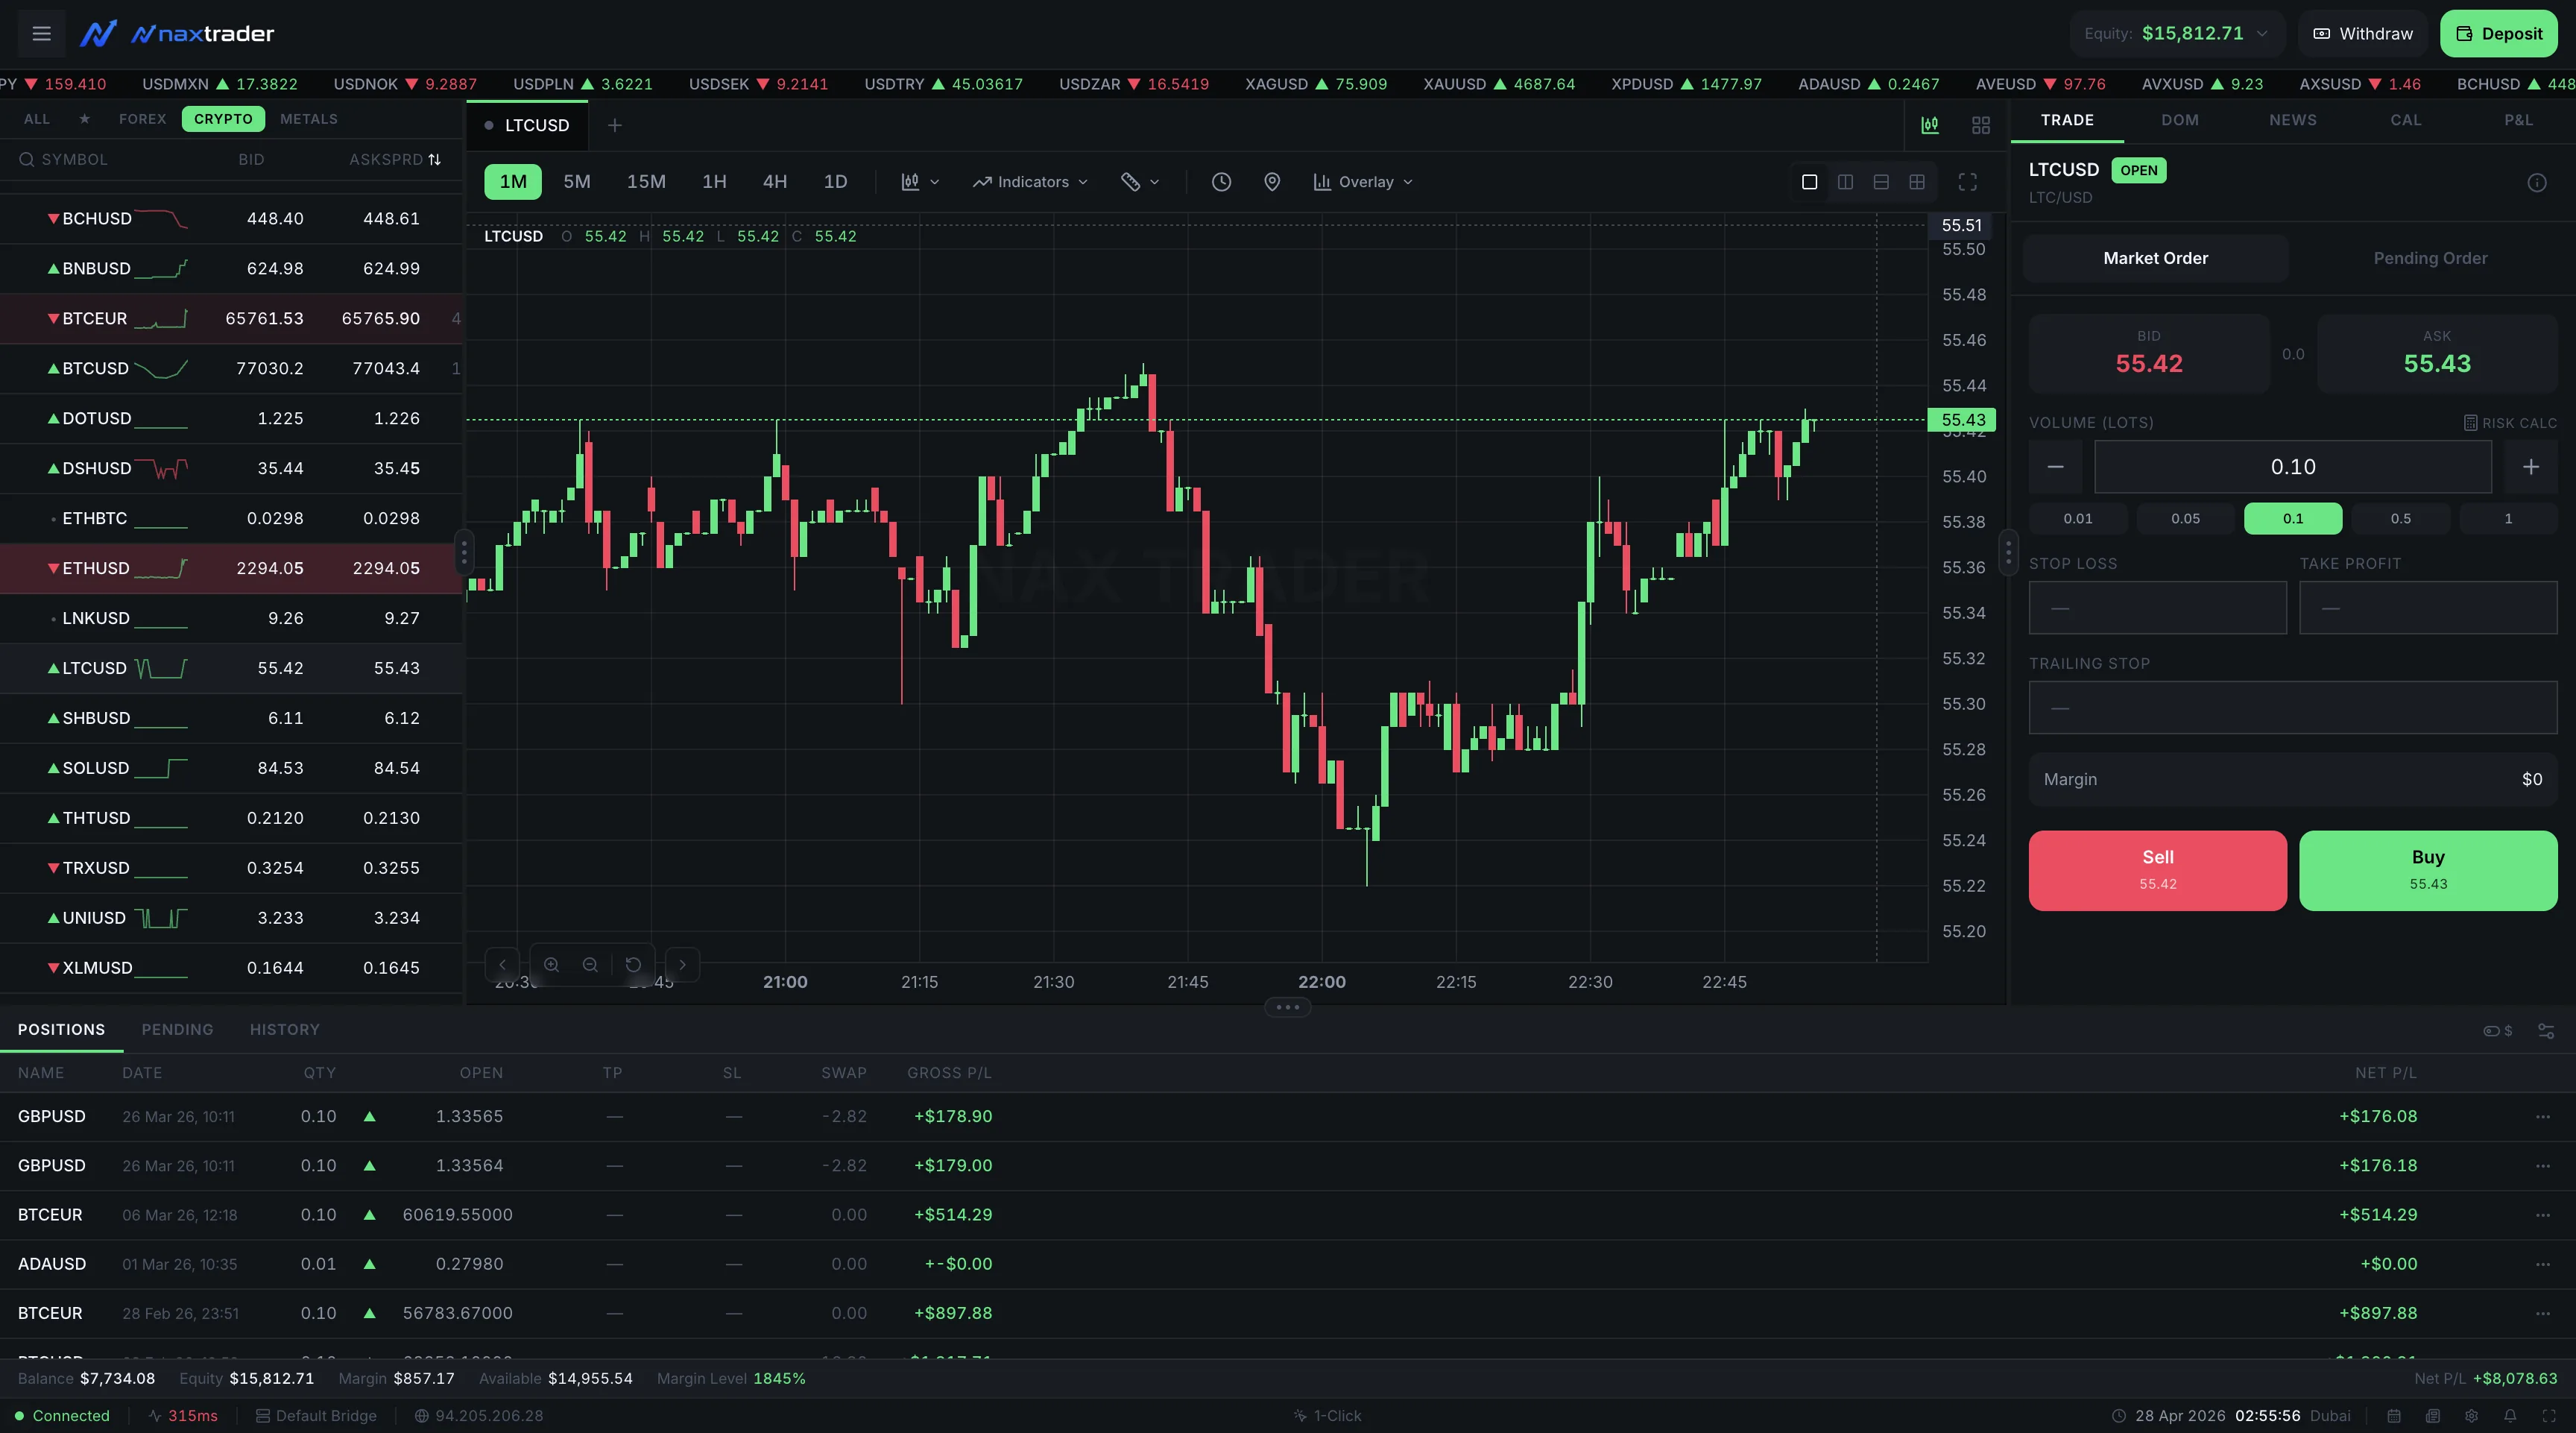
Task: Open the Overlay dropdown menu
Action: (x=1363, y=182)
